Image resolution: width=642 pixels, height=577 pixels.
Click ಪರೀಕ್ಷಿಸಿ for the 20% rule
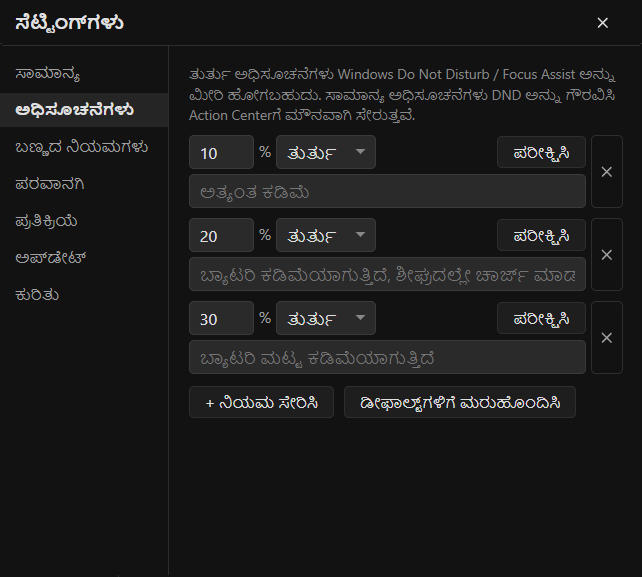point(541,235)
